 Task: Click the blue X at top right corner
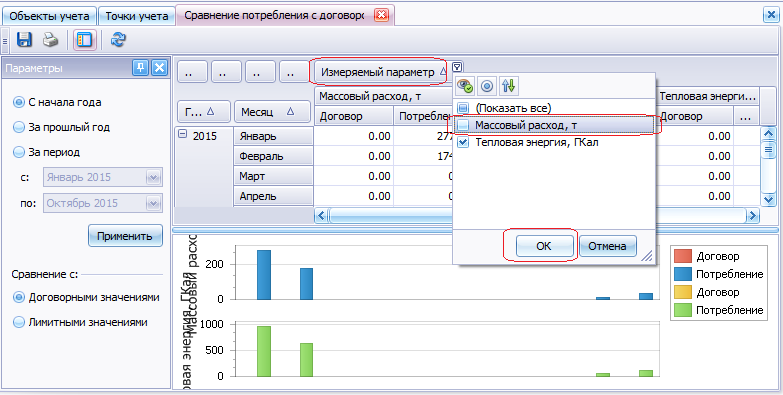tap(771, 15)
